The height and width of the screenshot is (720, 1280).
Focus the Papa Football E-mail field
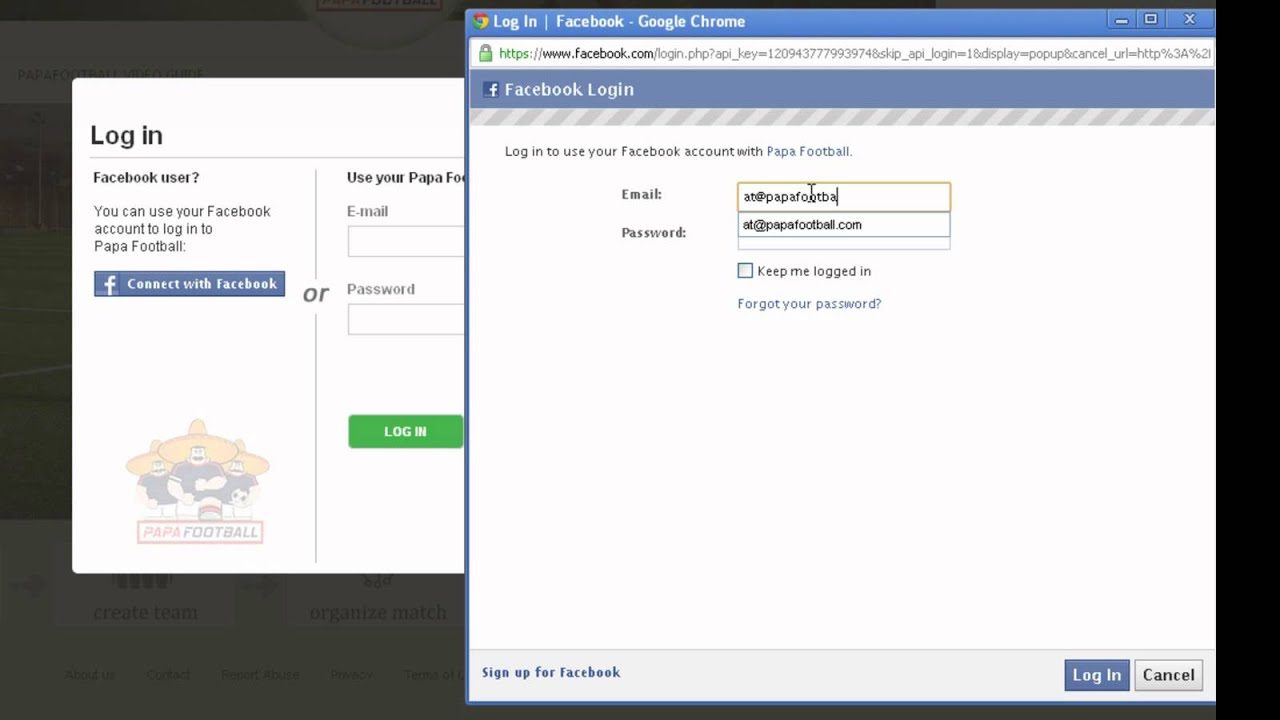coord(406,241)
